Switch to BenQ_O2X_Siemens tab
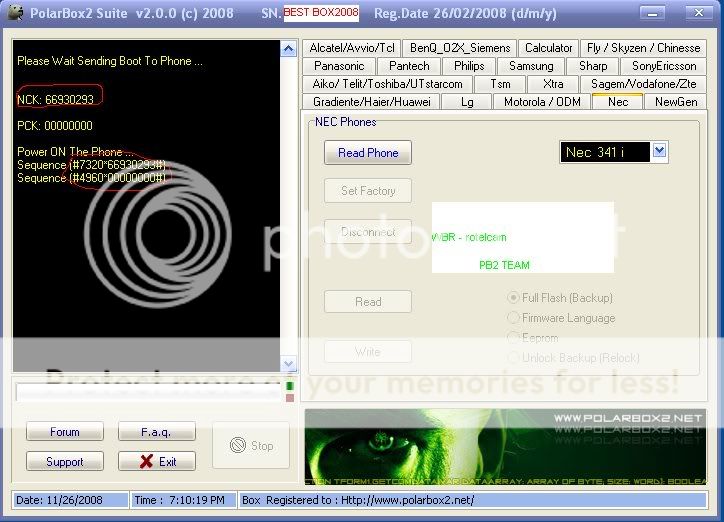 460,48
